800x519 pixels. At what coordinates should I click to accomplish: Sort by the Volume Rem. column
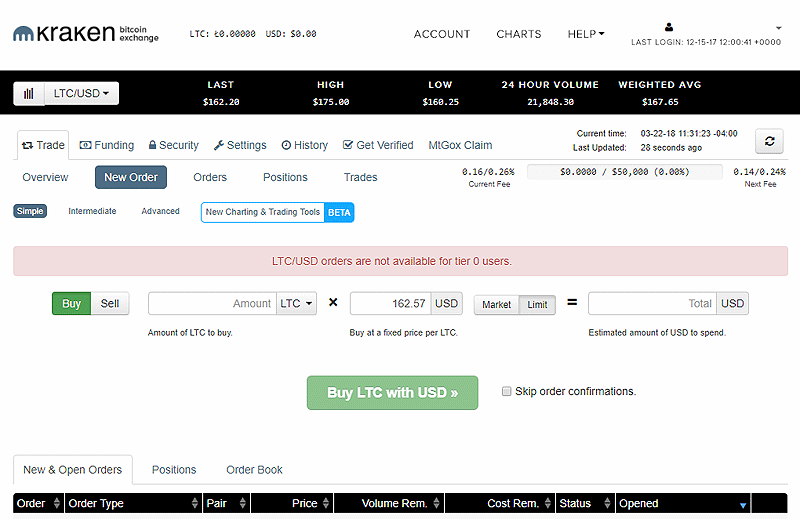[389, 503]
